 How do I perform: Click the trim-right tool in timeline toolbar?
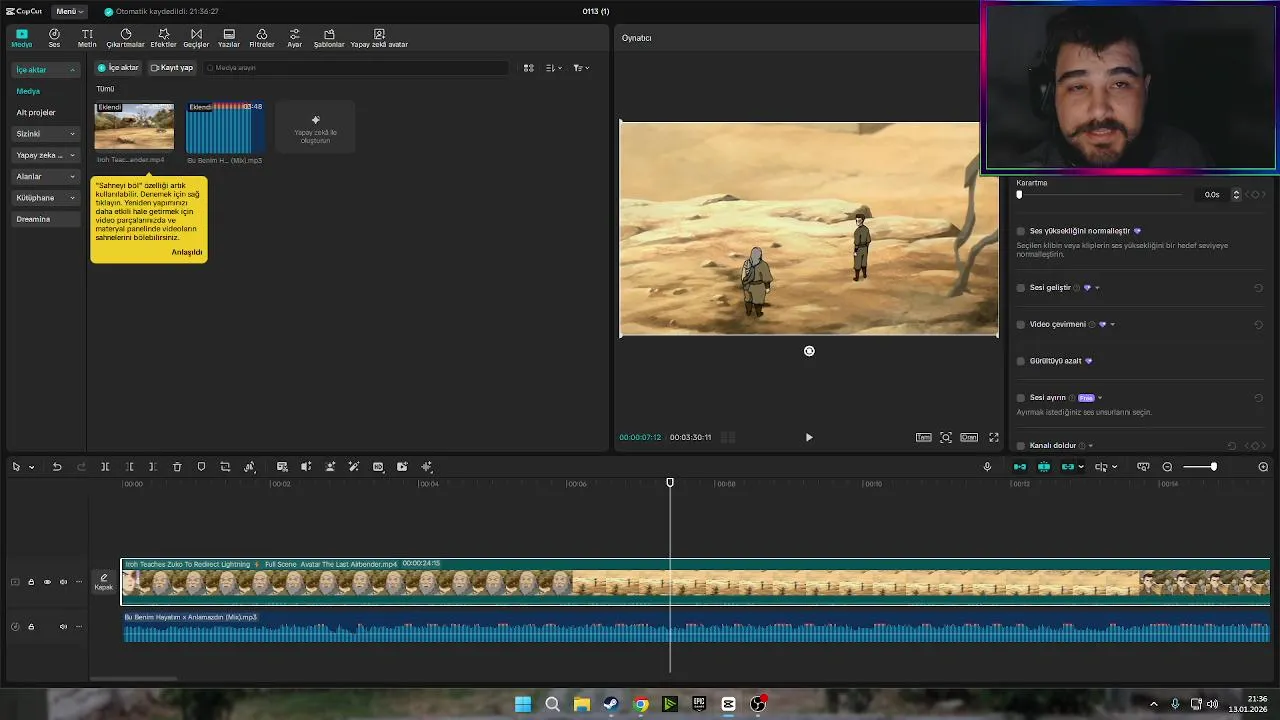click(152, 467)
